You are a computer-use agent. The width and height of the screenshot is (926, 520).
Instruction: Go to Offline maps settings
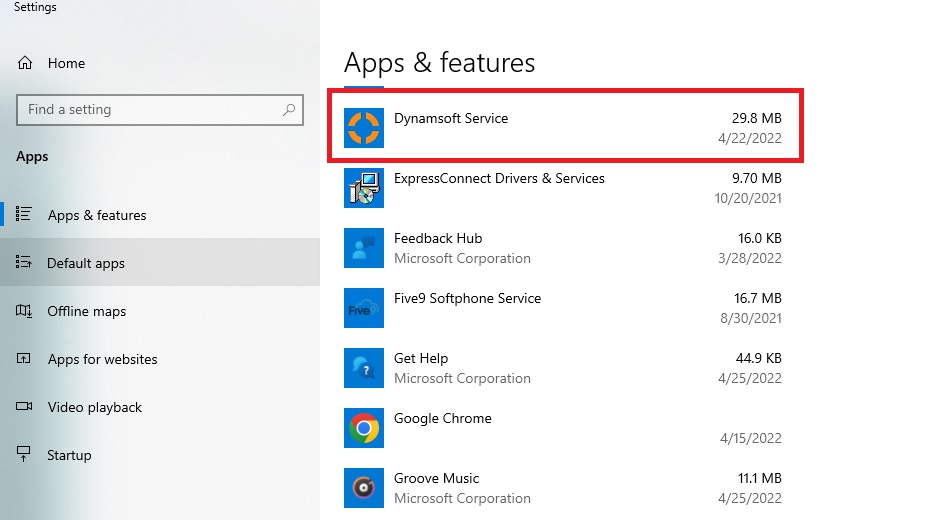(87, 311)
